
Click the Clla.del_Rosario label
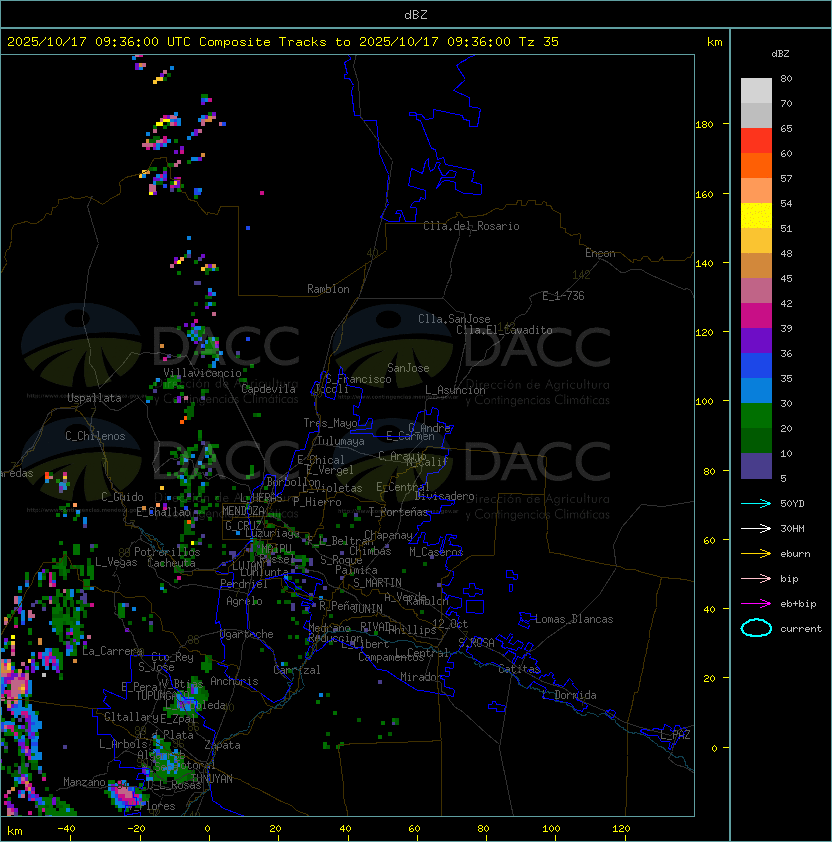tap(471, 226)
